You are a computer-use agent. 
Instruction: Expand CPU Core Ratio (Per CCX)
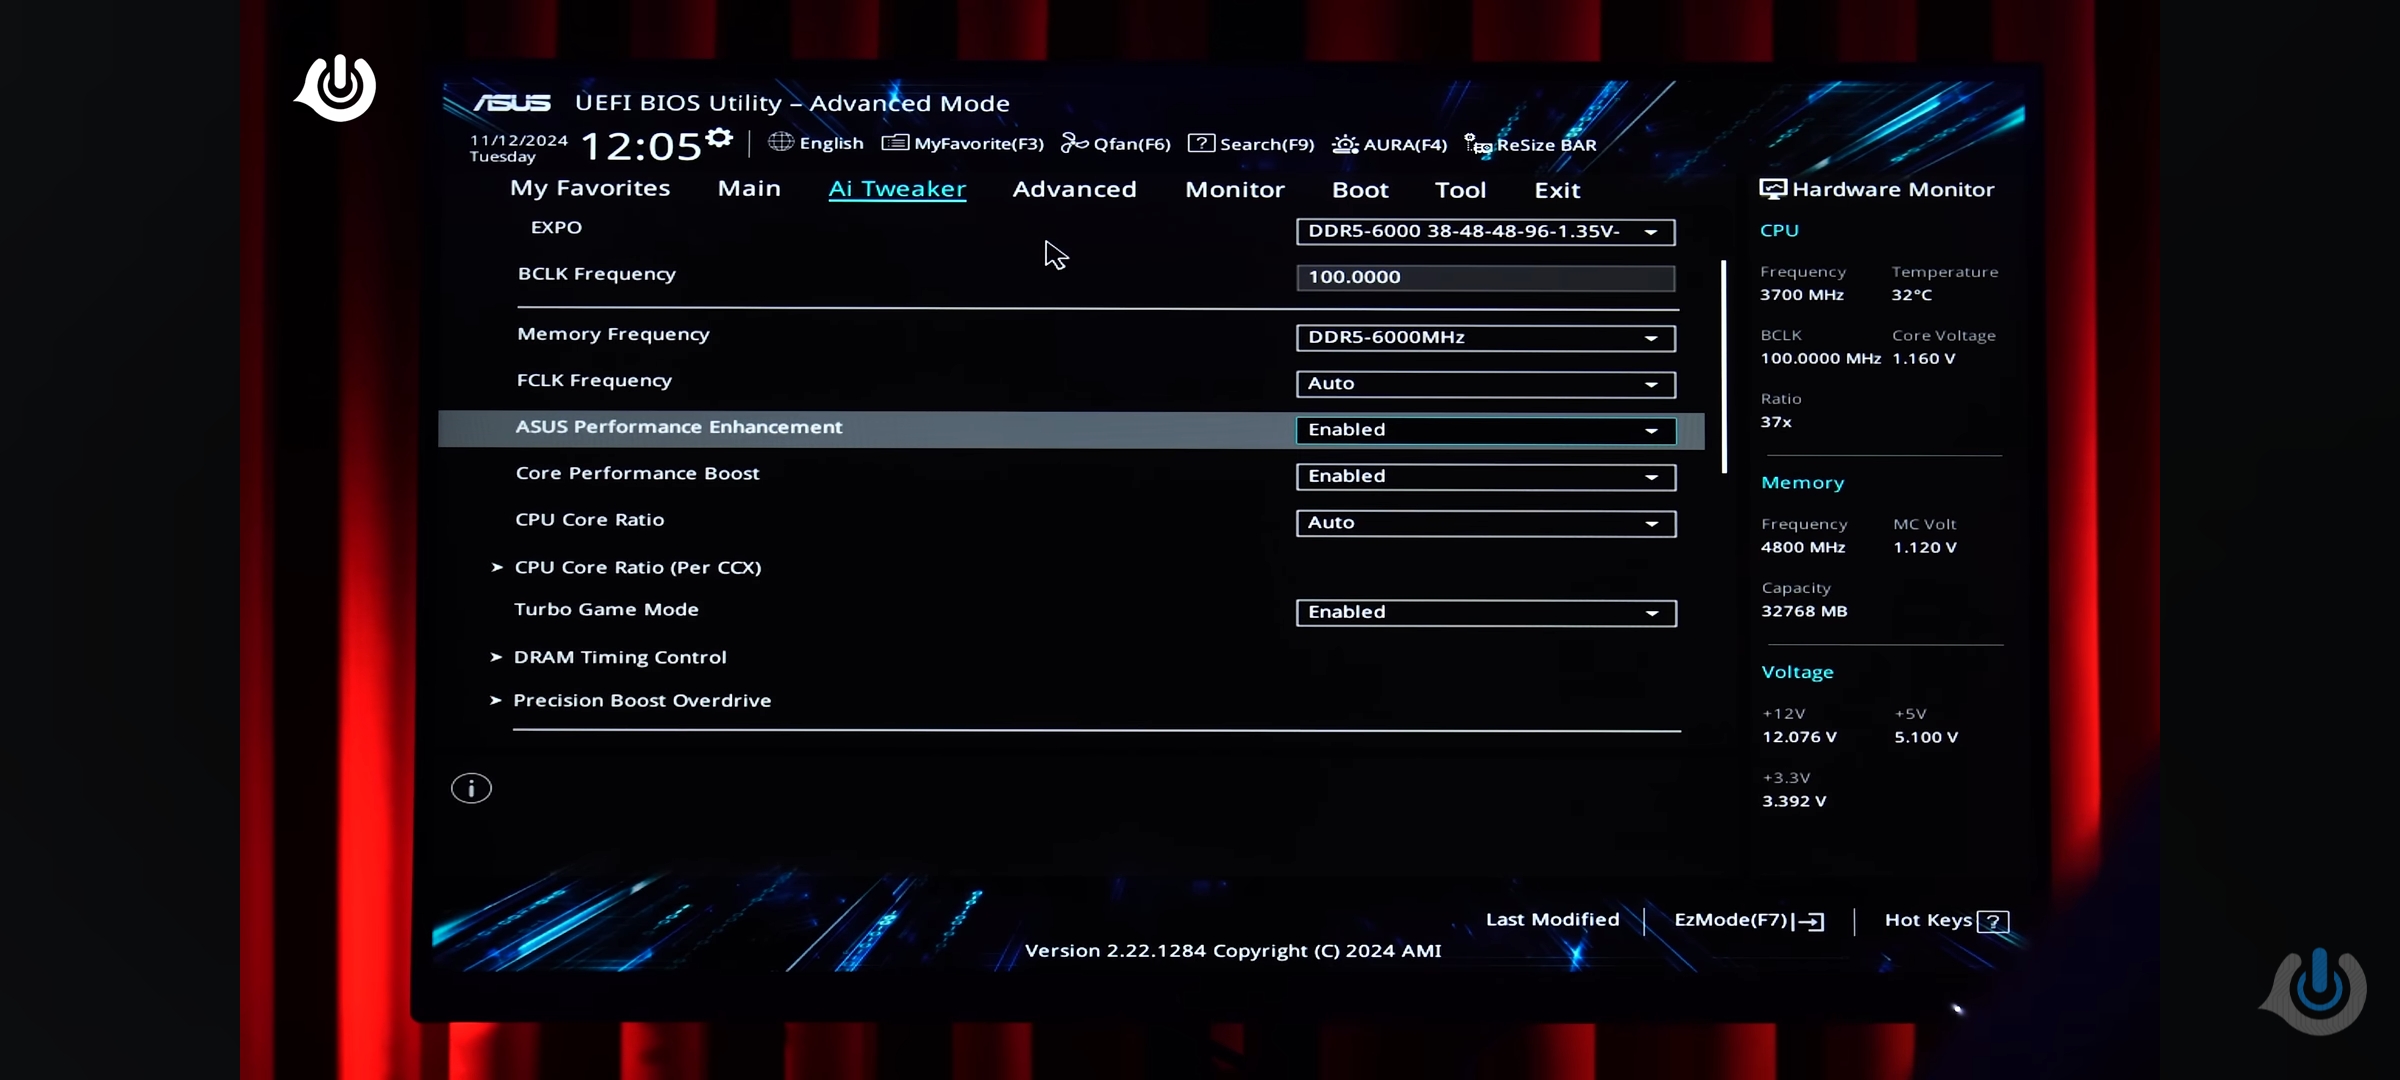pos(637,567)
